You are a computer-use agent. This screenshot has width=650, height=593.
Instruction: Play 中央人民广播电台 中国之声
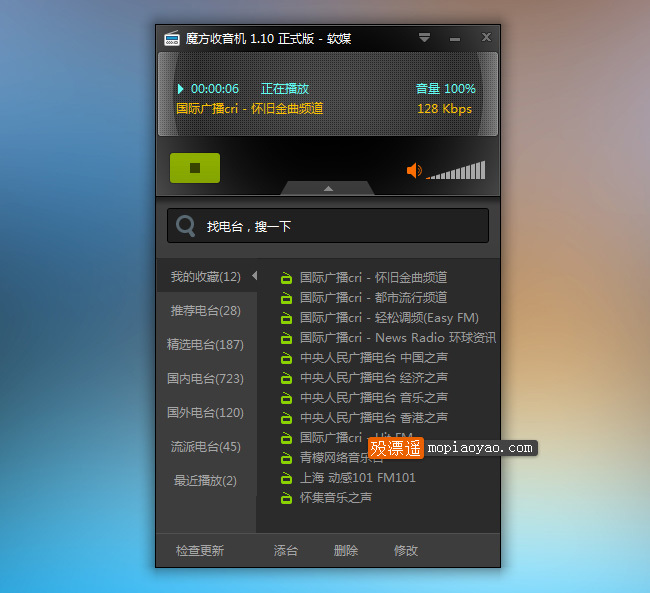[x=374, y=357]
